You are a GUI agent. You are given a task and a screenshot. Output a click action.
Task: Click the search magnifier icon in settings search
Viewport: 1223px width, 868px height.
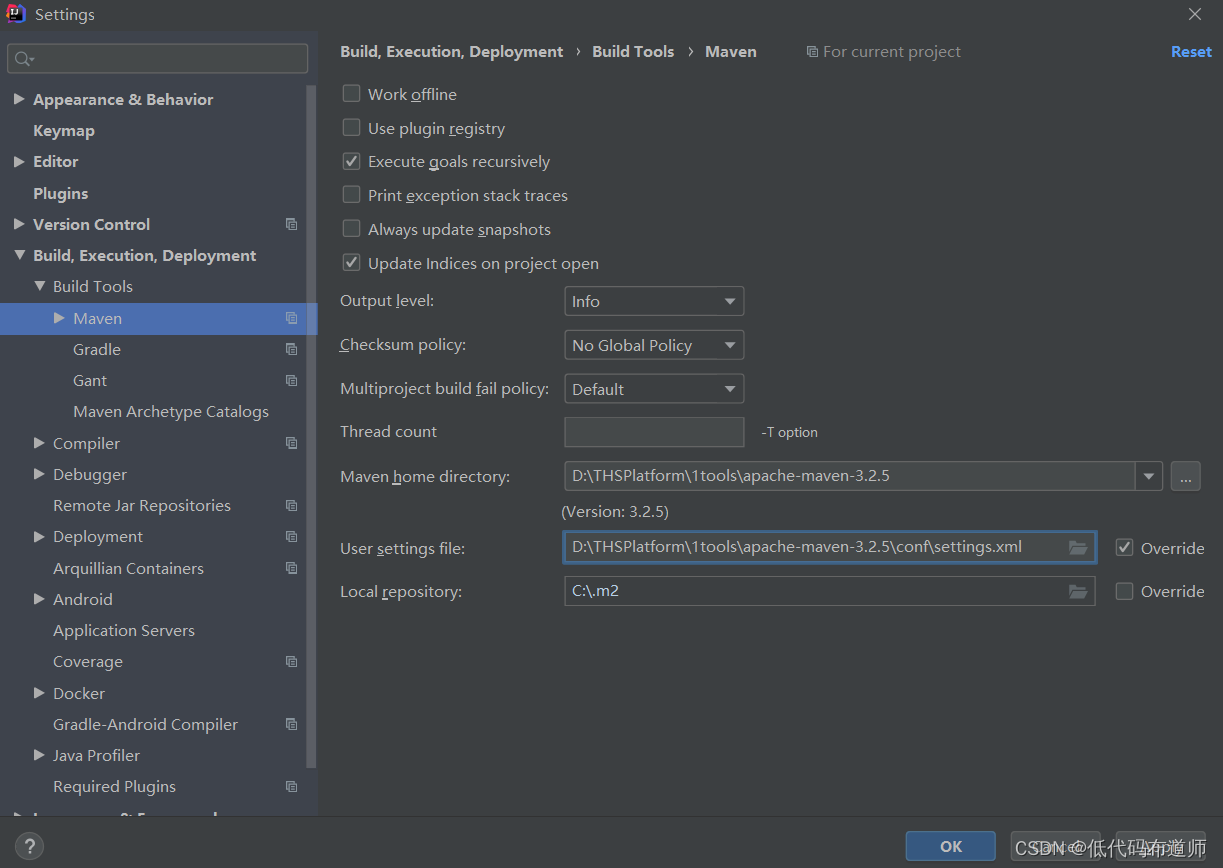(x=23, y=59)
